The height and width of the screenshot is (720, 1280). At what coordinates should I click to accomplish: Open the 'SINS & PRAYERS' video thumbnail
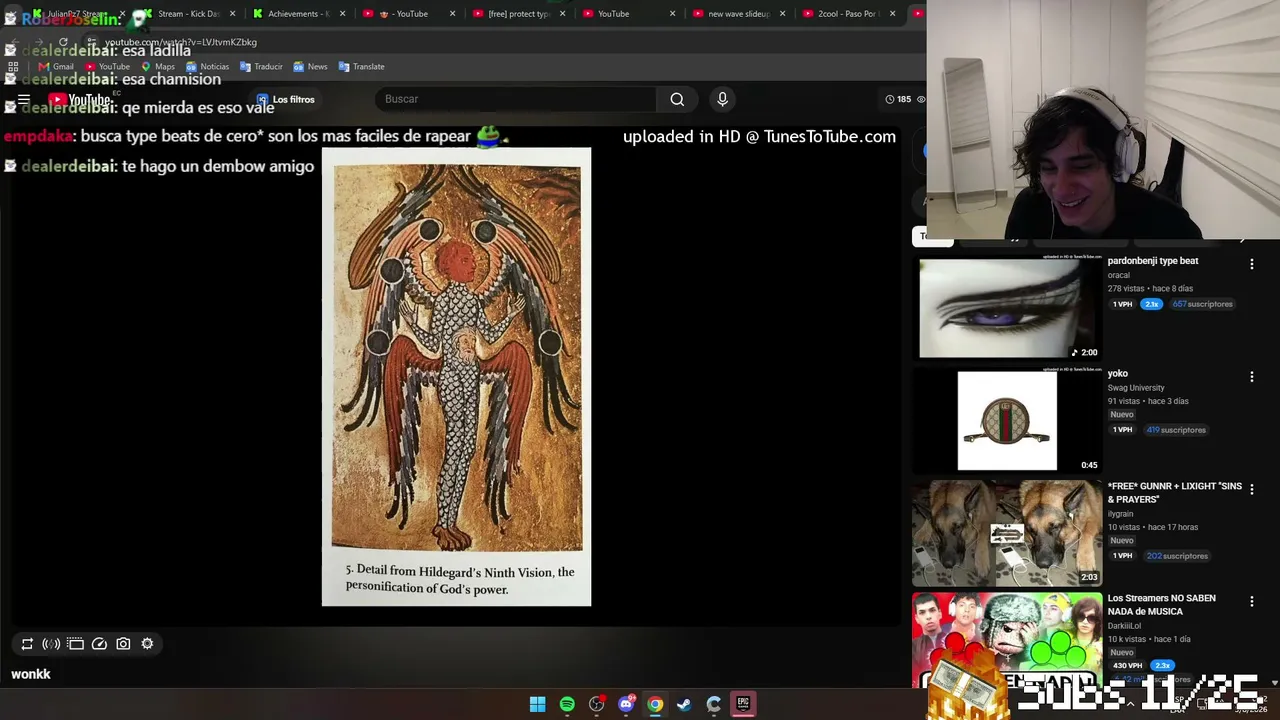coord(1007,533)
